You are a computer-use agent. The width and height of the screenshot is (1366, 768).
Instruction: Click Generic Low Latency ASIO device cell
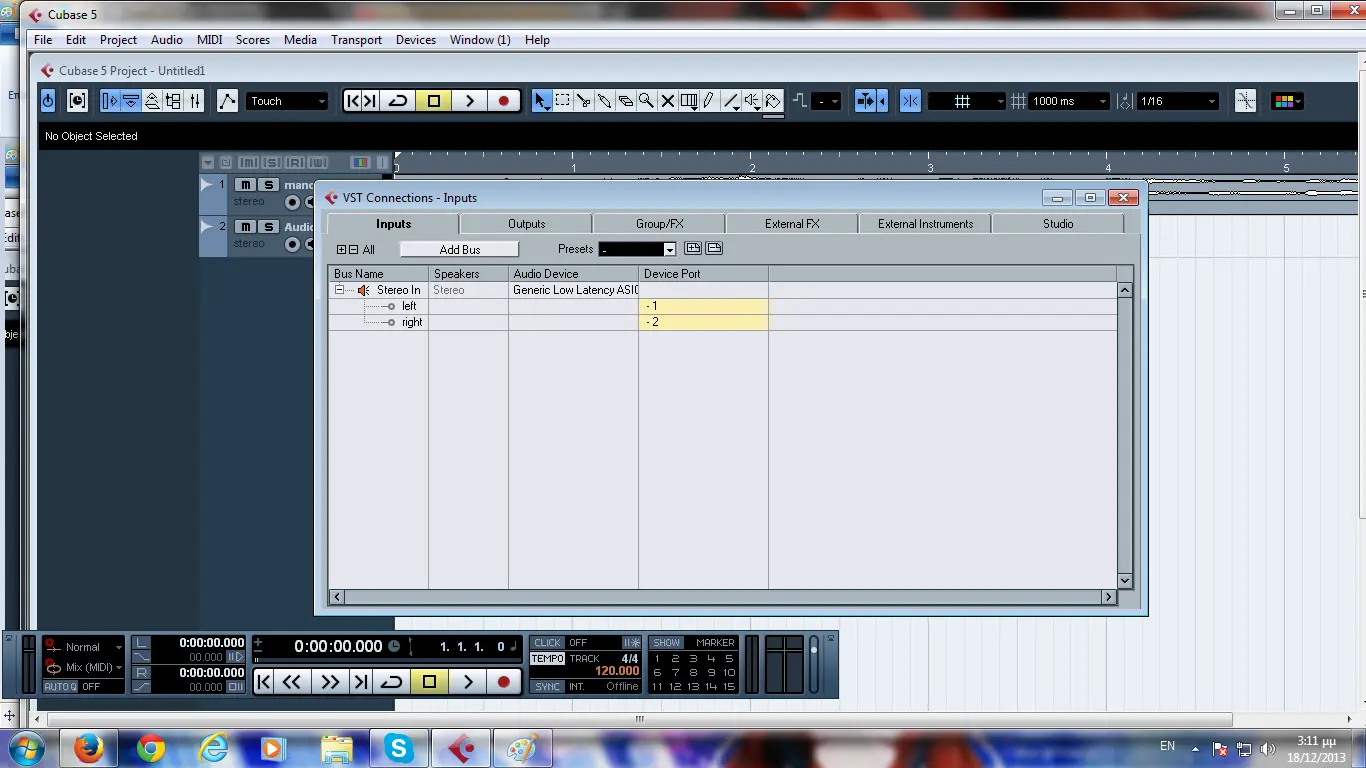pyautogui.click(x=574, y=290)
